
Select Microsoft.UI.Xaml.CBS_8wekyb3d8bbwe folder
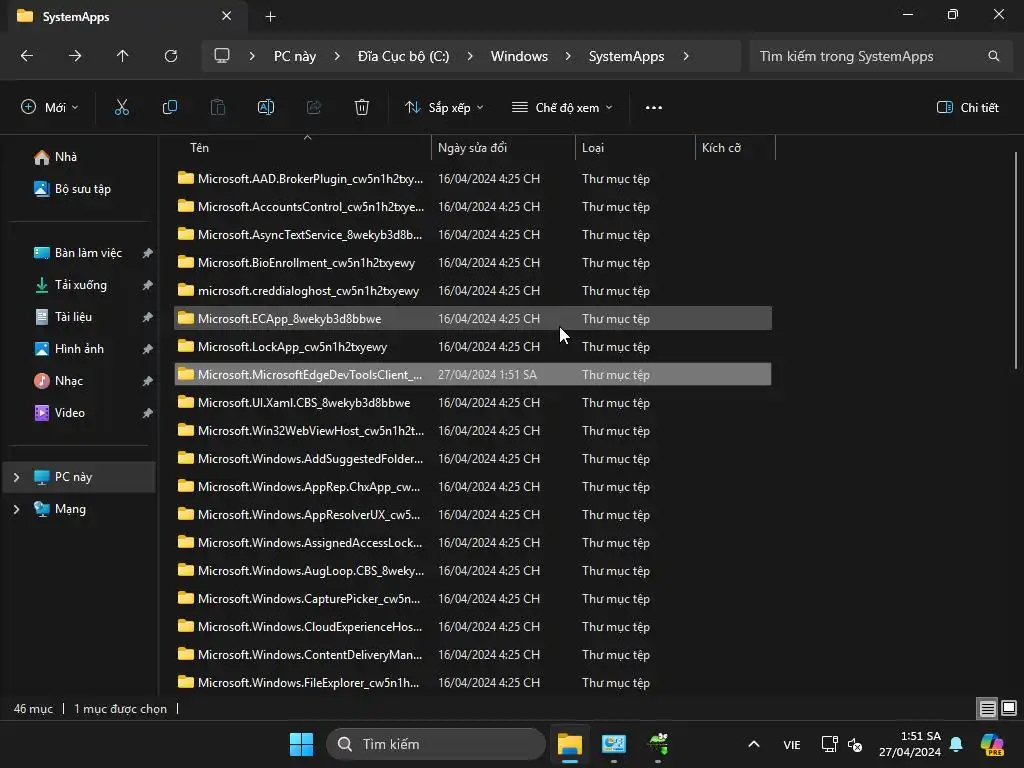tap(473, 403)
